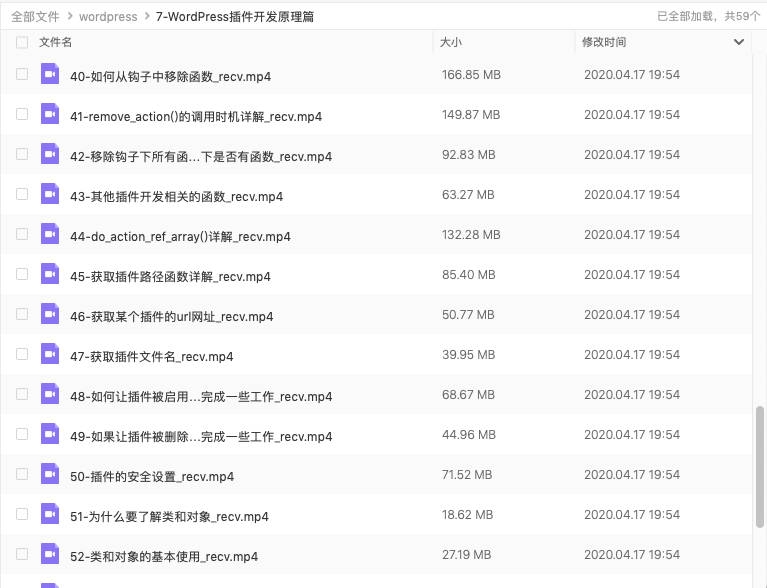This screenshot has width=767, height=588.
Task: Click size value 50.77 MB
Action: (x=468, y=315)
